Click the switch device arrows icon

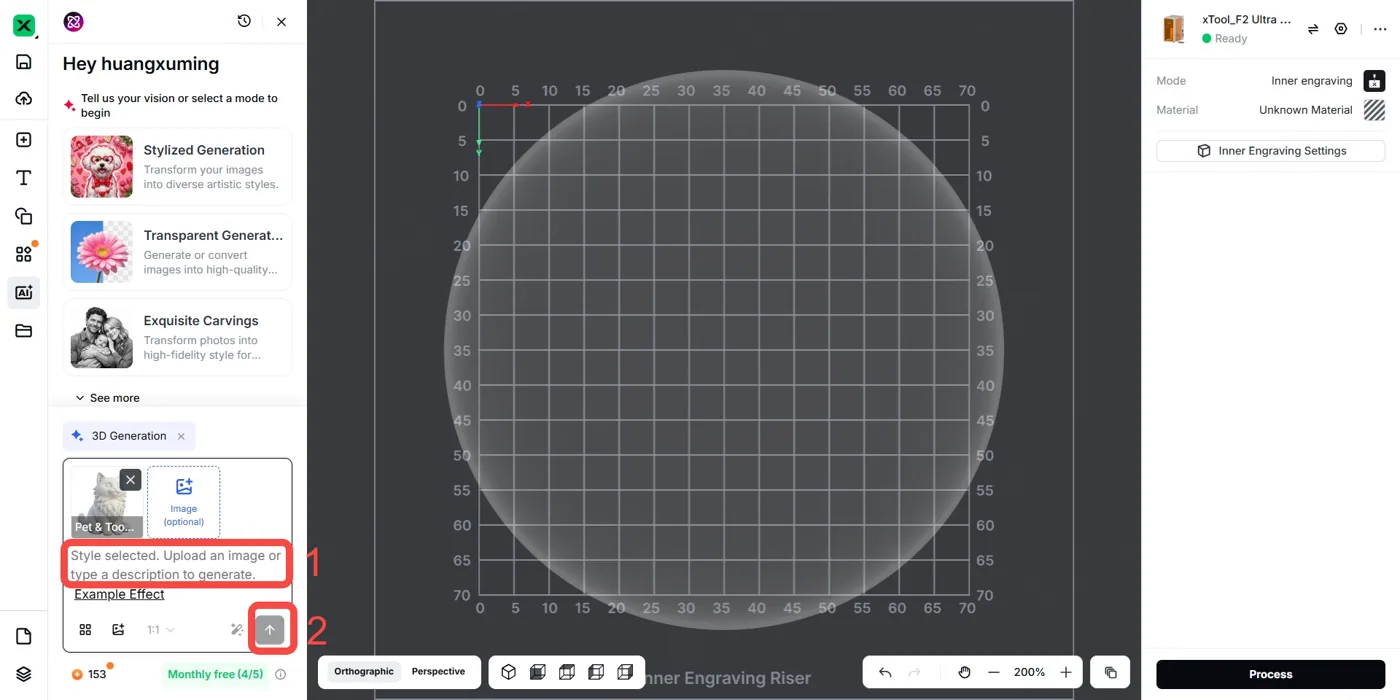[1313, 29]
